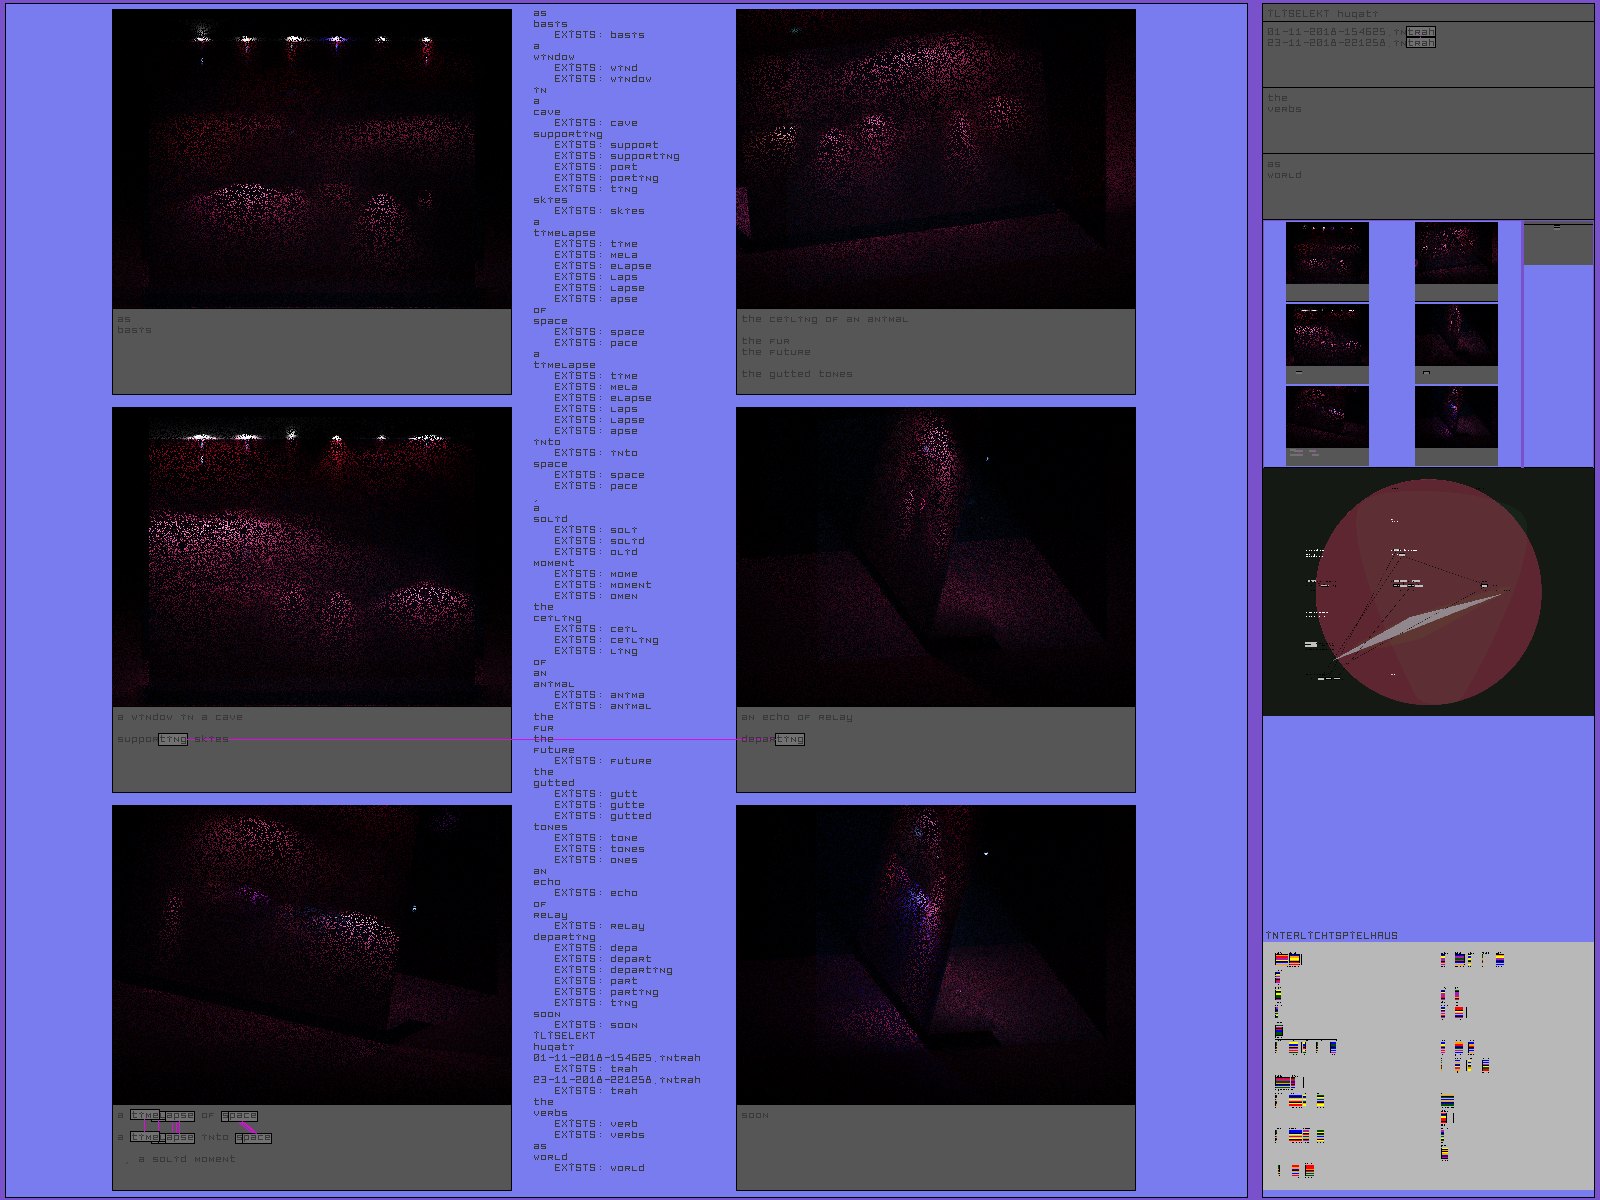Click 'EXISTS: departing' in the word list
Viewport: 1600px width, 1200px height.
click(x=613, y=970)
